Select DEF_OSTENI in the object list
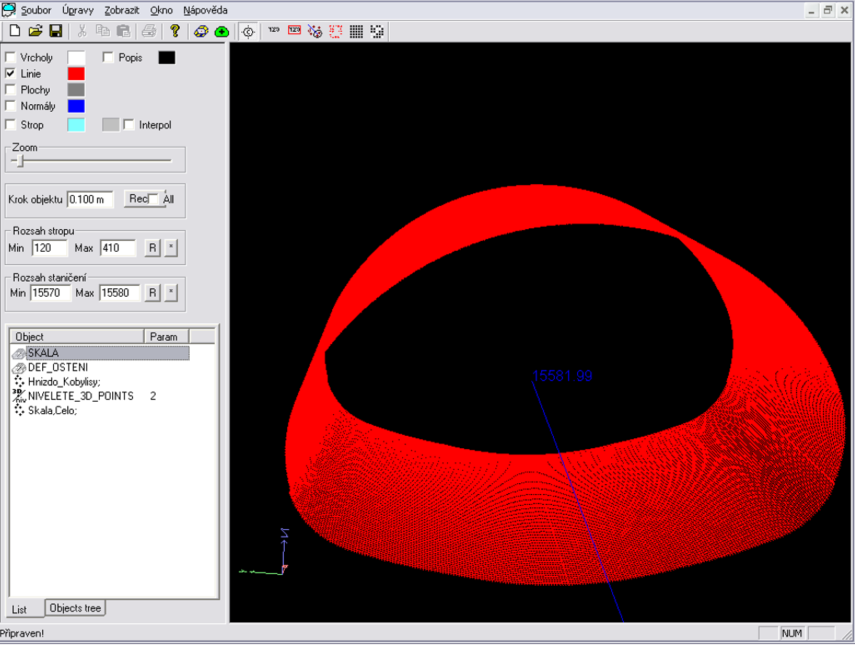 [58, 367]
